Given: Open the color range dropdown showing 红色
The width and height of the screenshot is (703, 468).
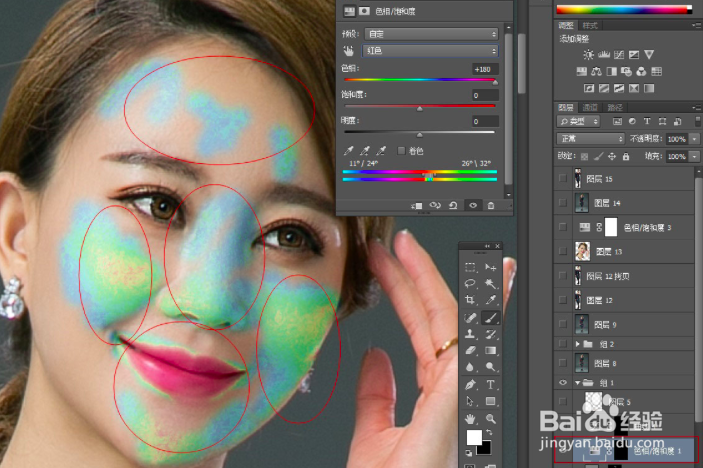Looking at the screenshot, I should pos(430,51).
